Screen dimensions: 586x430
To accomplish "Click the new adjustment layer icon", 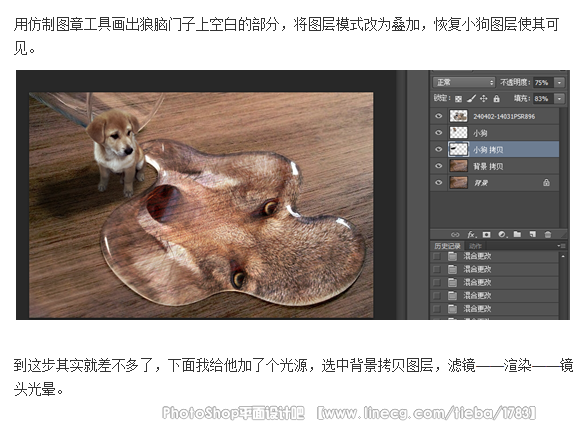I will point(502,235).
